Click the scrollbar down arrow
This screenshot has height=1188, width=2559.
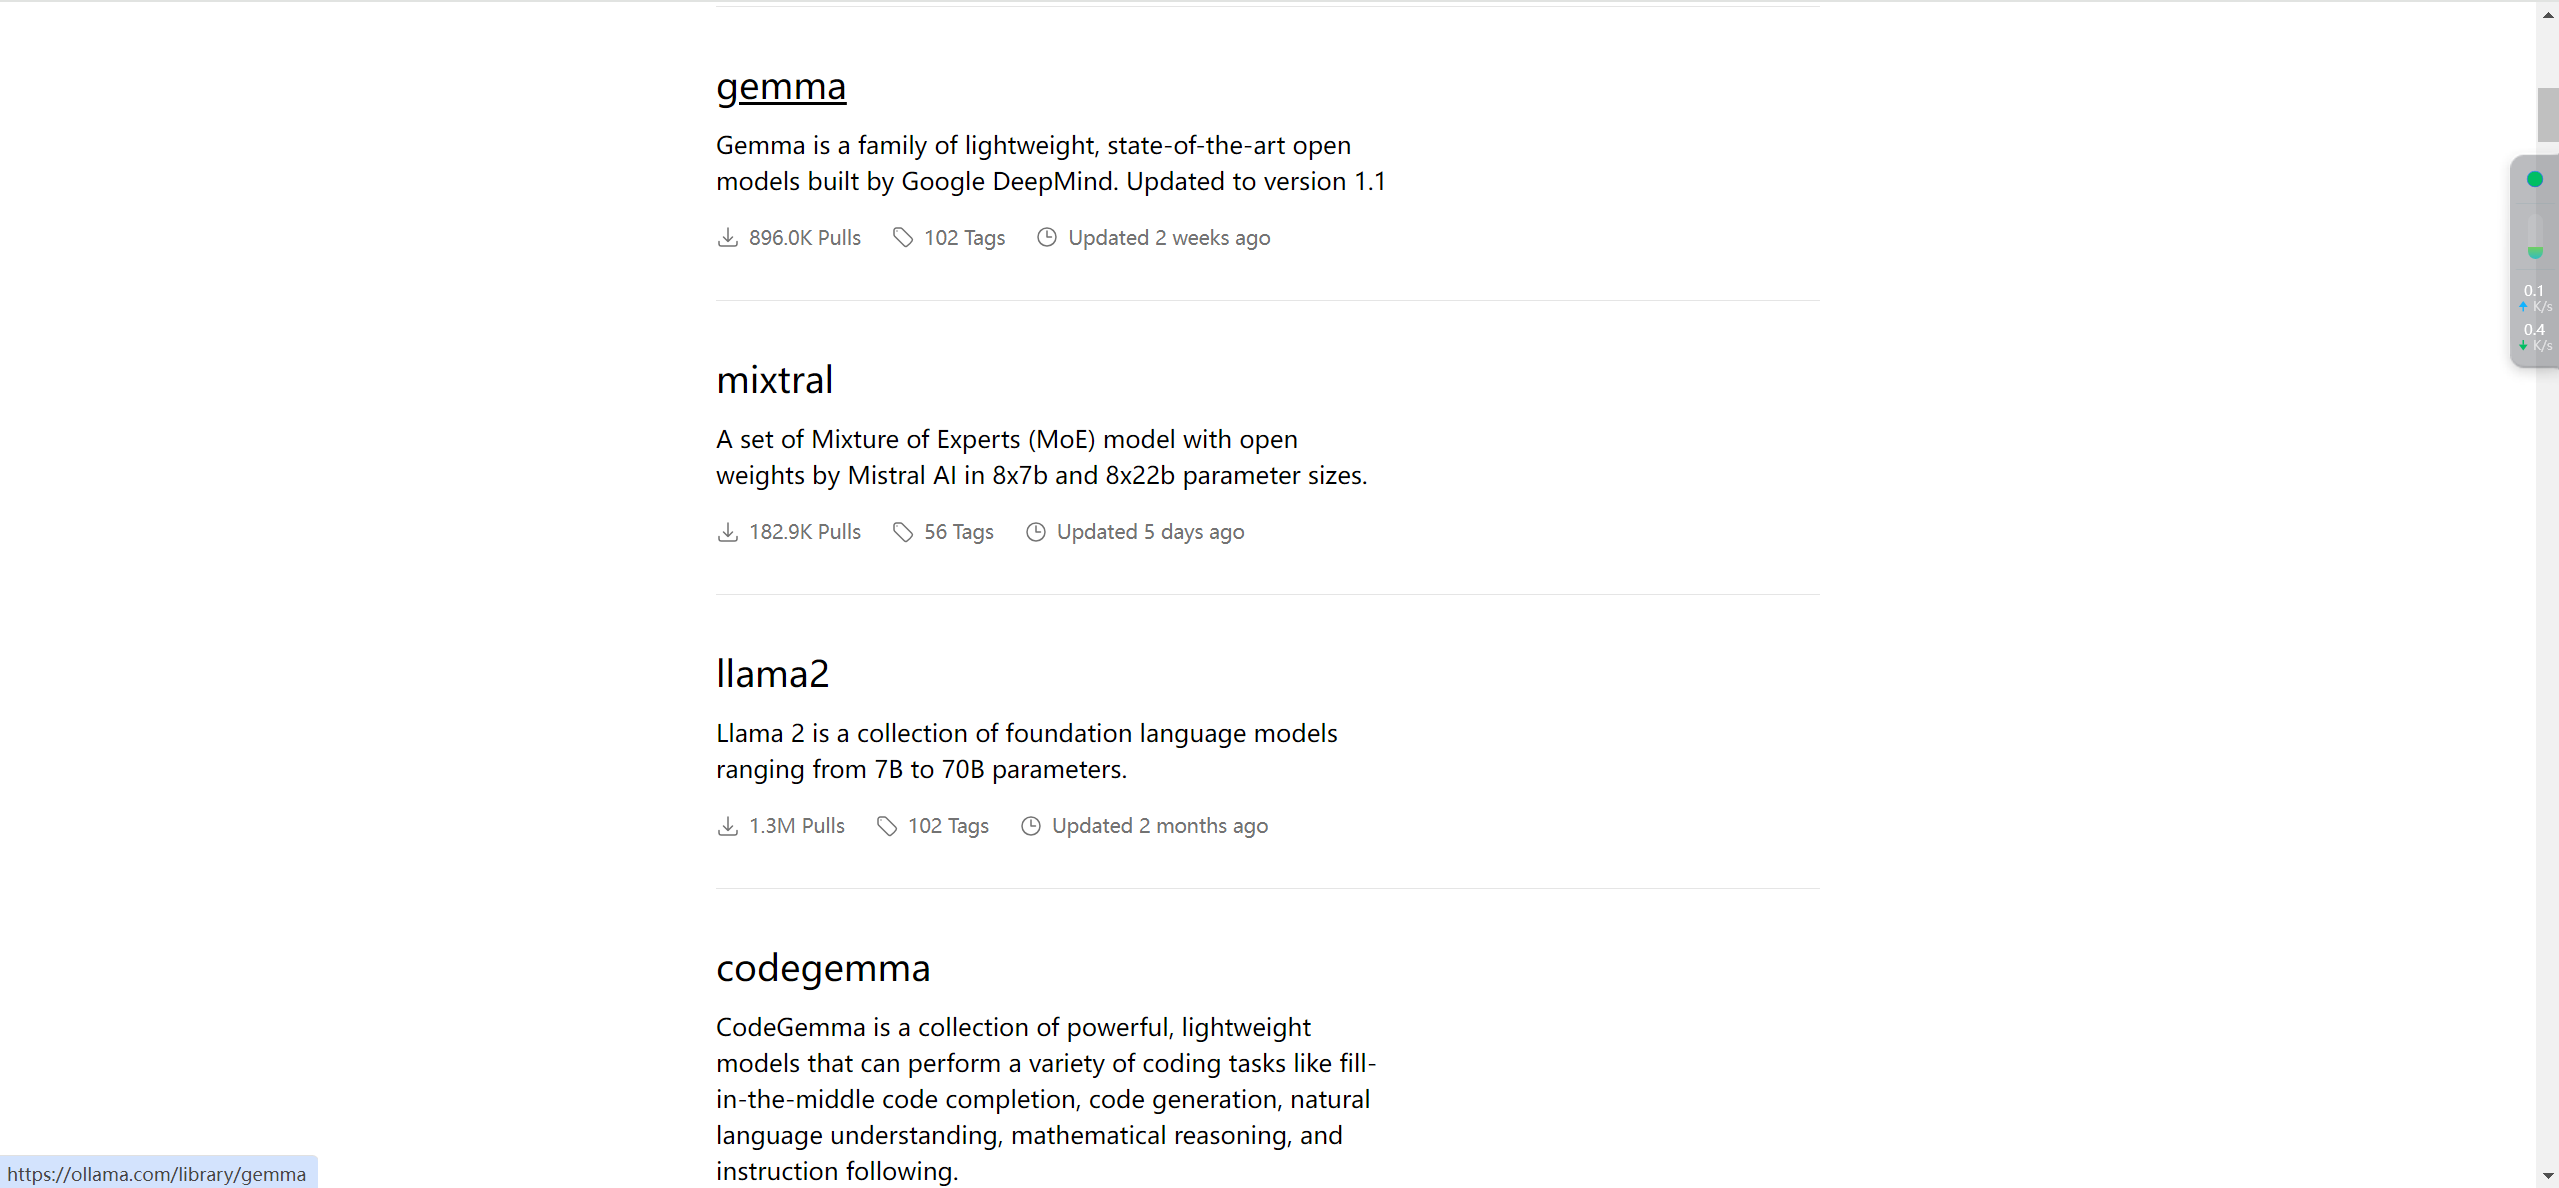(2547, 1176)
